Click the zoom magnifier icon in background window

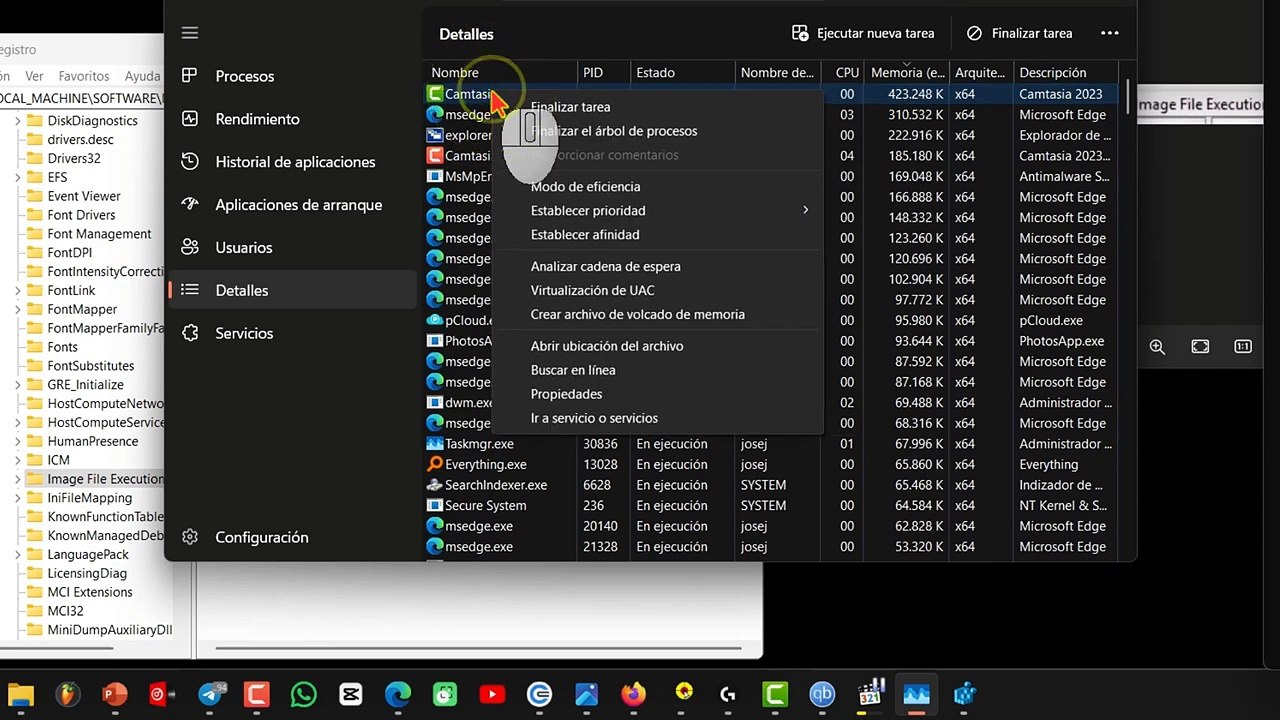click(x=1157, y=347)
